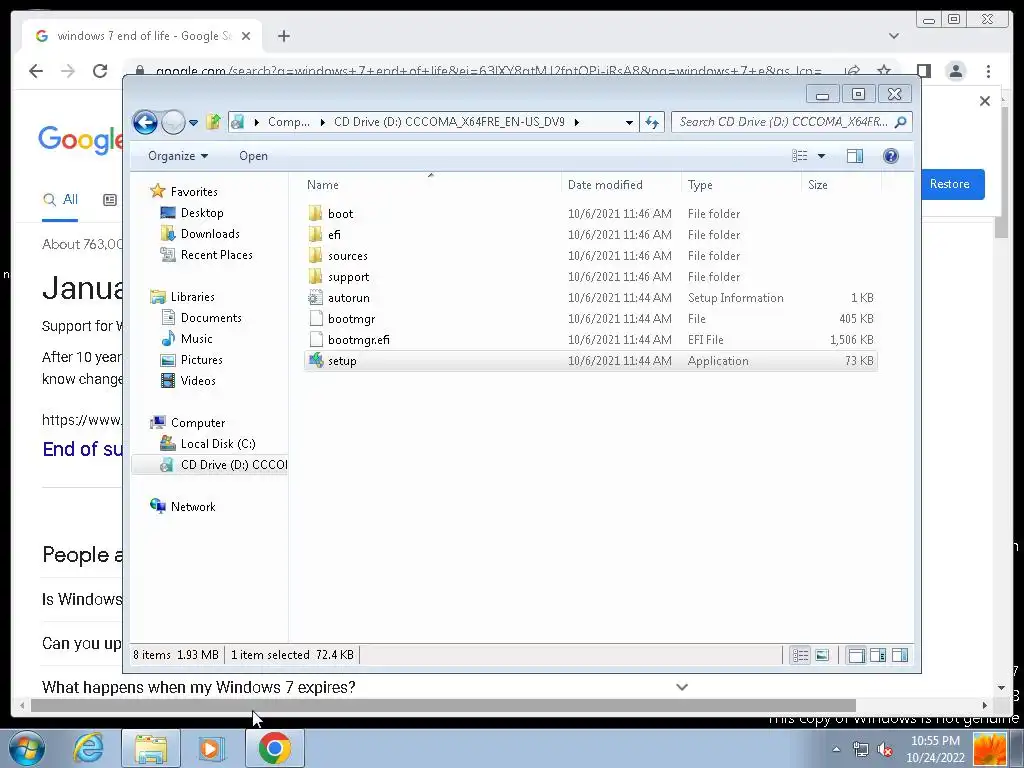Click Chrome horizontal scrollbar
This screenshot has width=1024, height=768.
click(x=443, y=705)
